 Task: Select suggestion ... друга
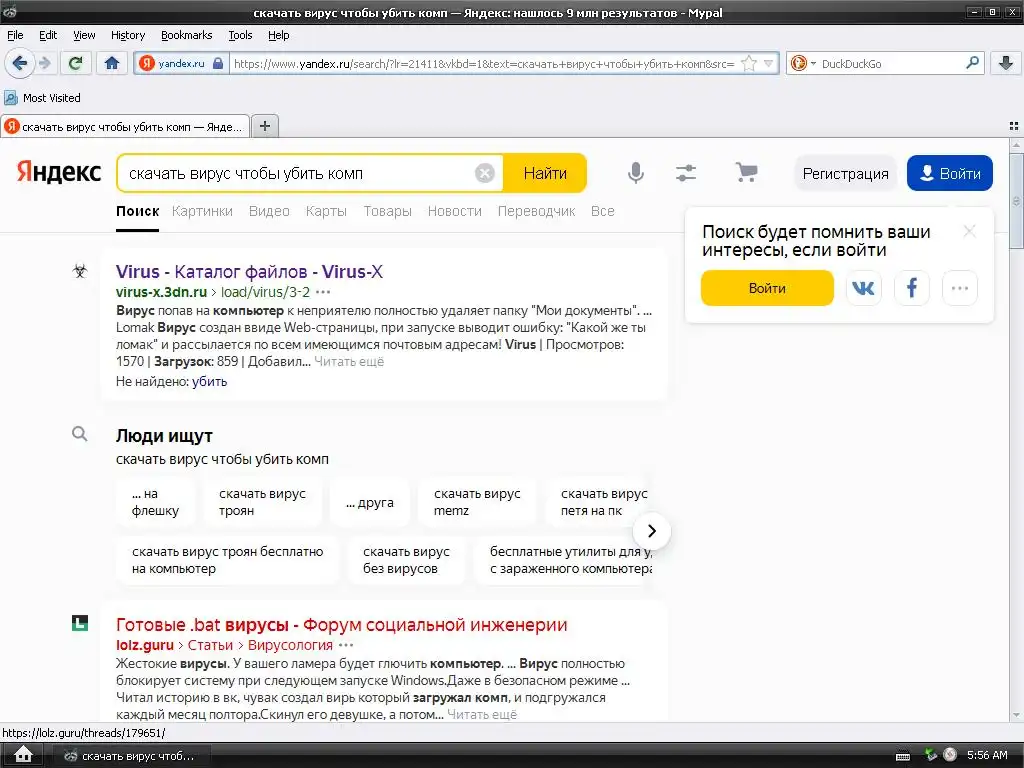point(370,502)
